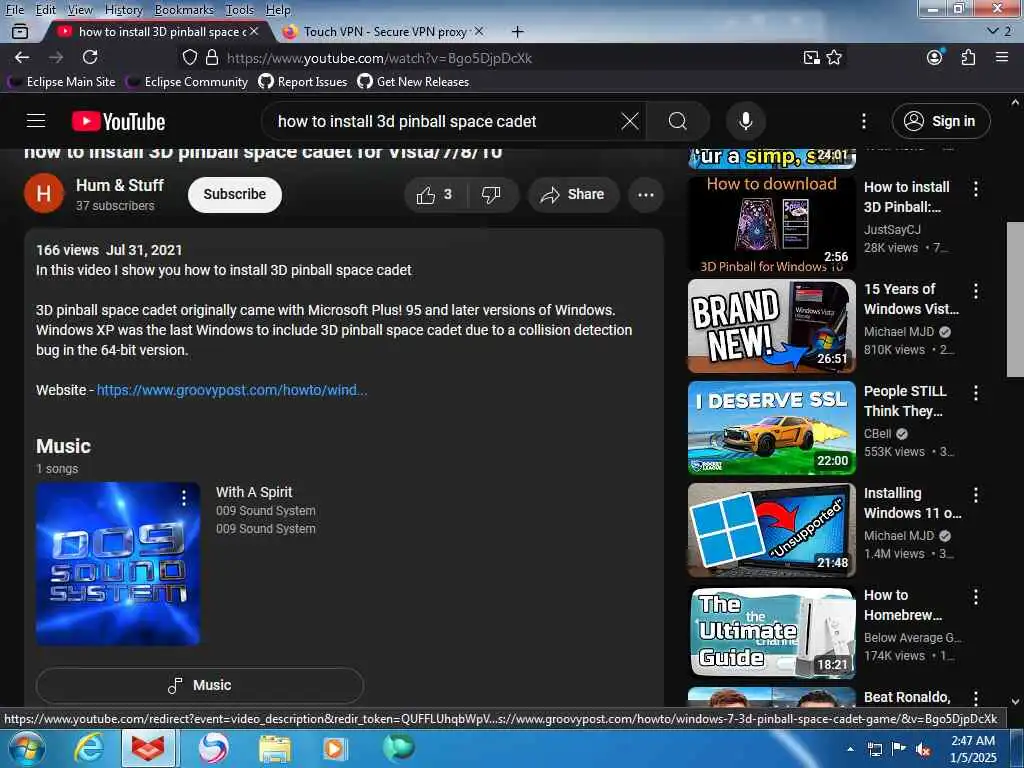Subscribe to Hum & Stuff channel
The width and height of the screenshot is (1024, 768).
(234, 194)
